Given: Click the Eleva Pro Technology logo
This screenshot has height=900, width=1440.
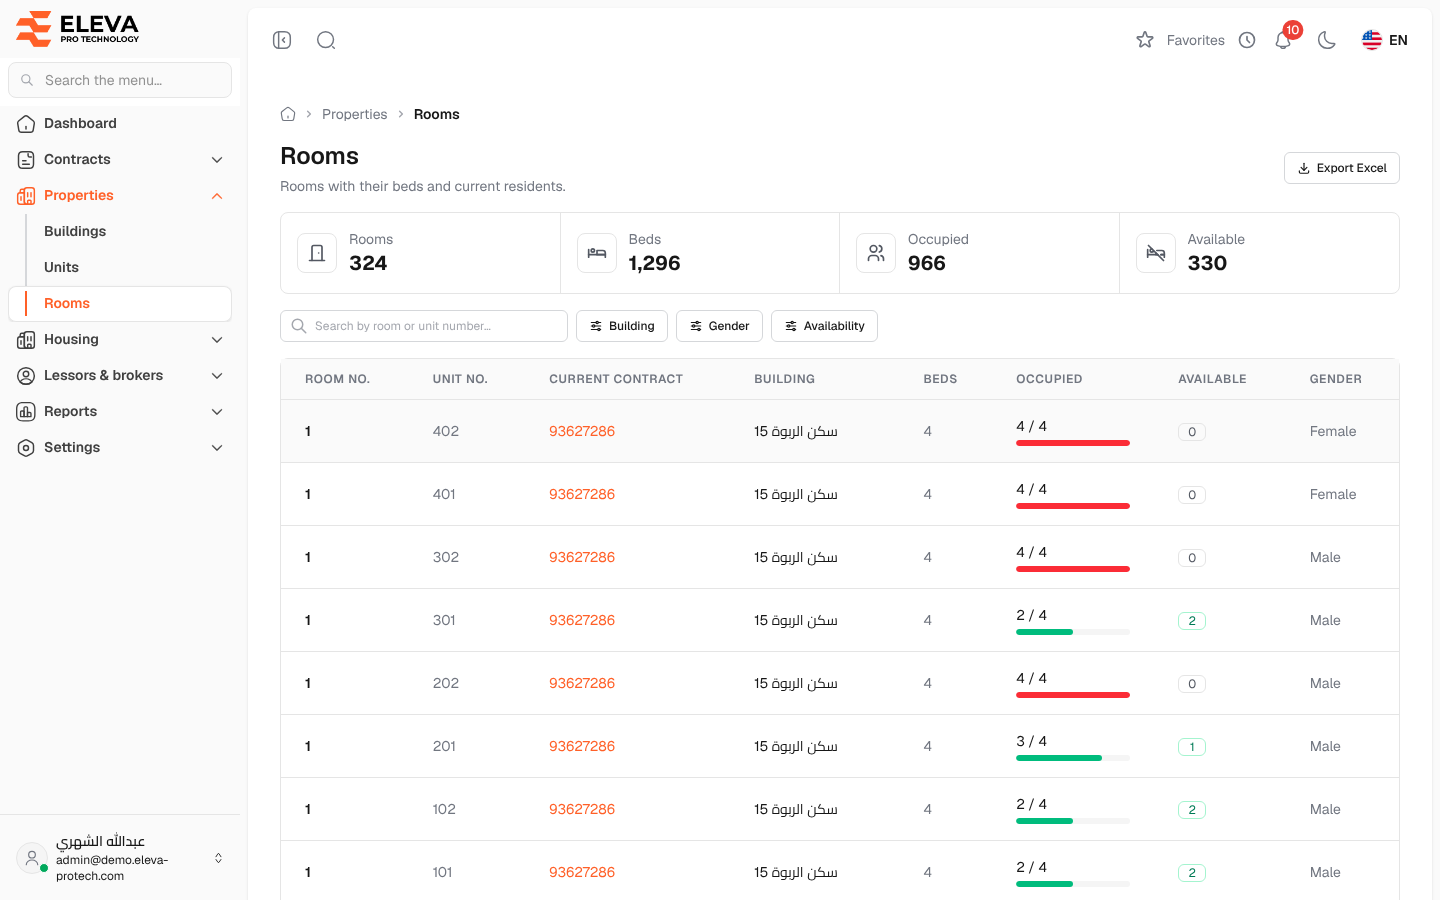Looking at the screenshot, I should tap(78, 28).
